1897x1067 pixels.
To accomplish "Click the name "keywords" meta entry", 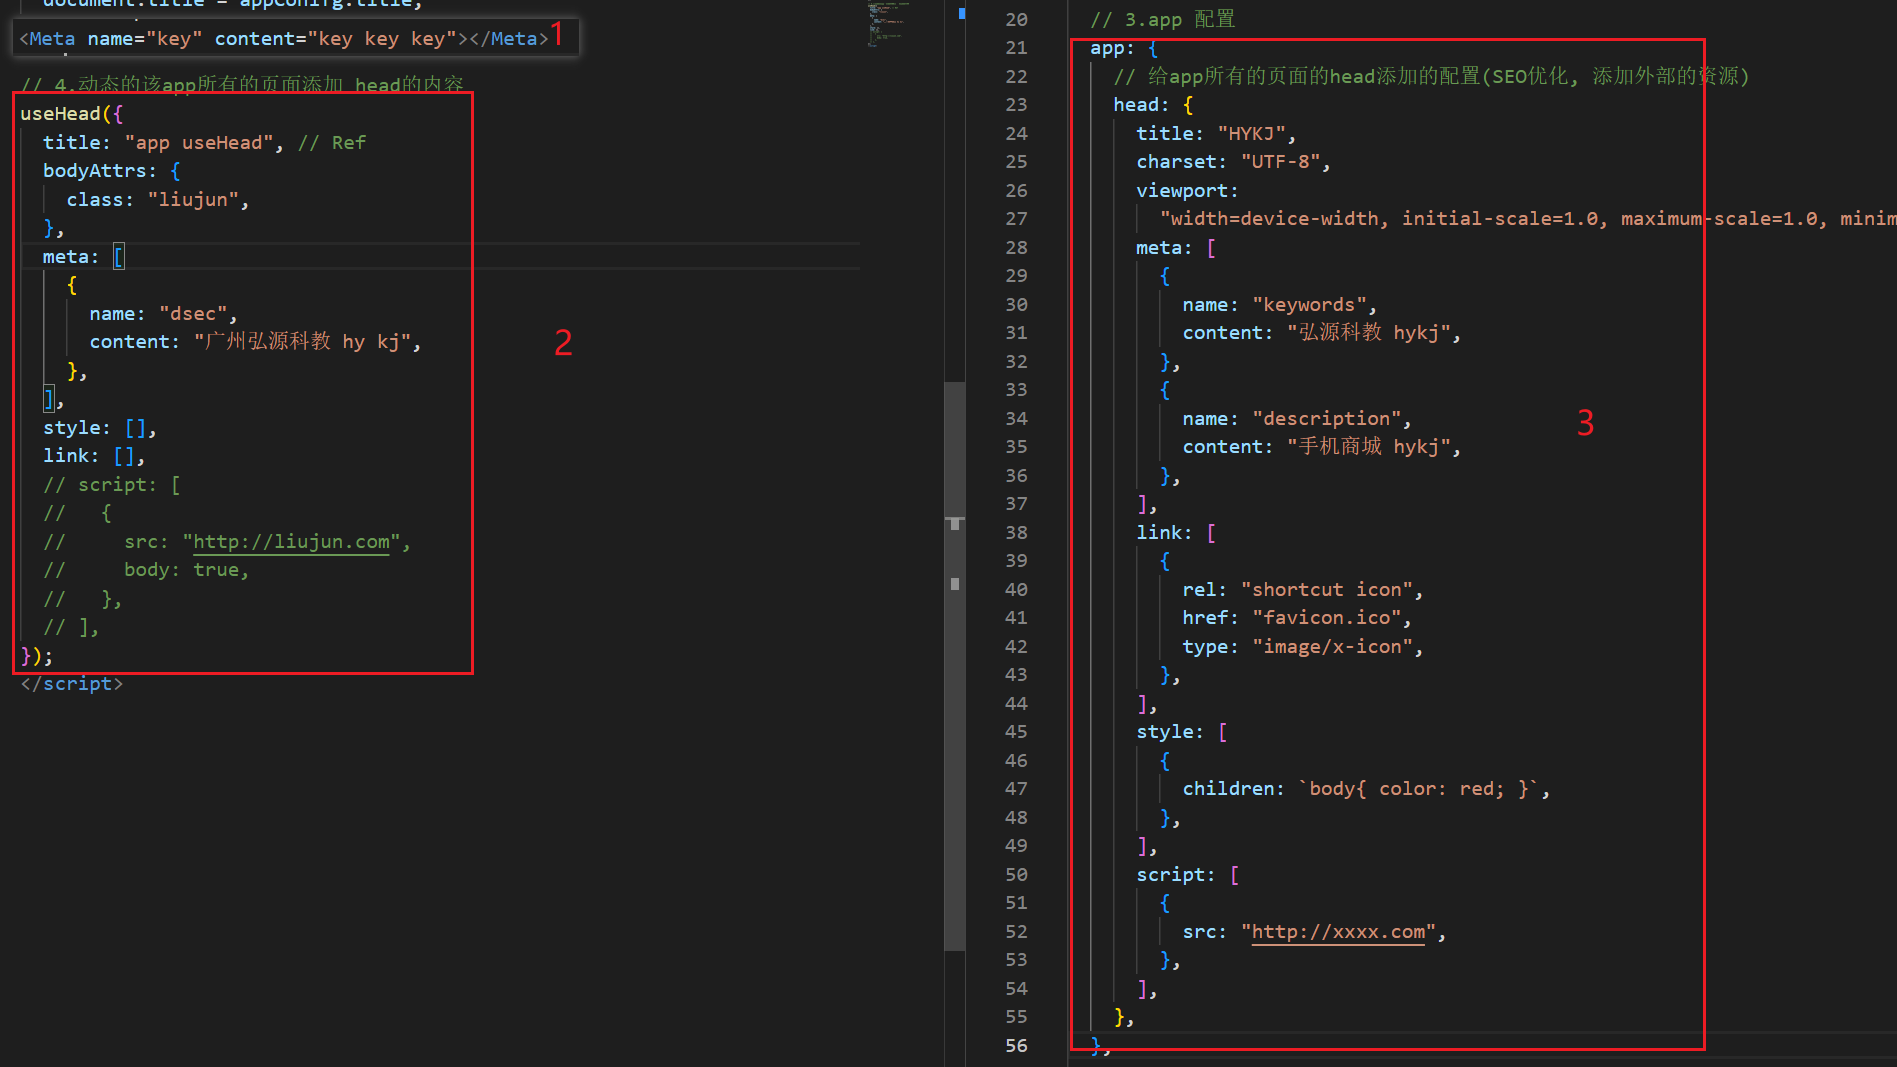I will coord(1280,305).
